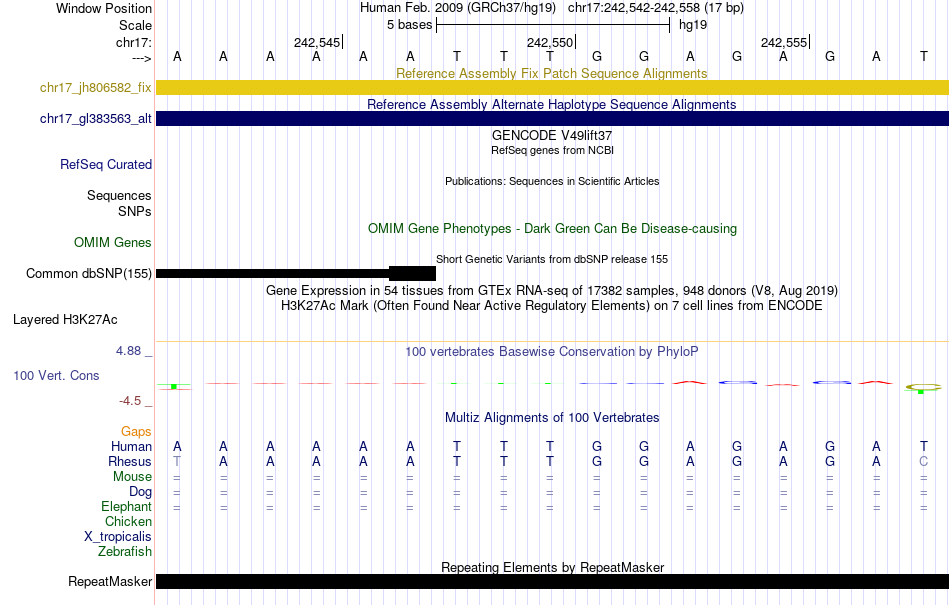Click the H3K27Ac Mark track title
The height and width of the screenshot is (605, 950).
[x=552, y=305]
